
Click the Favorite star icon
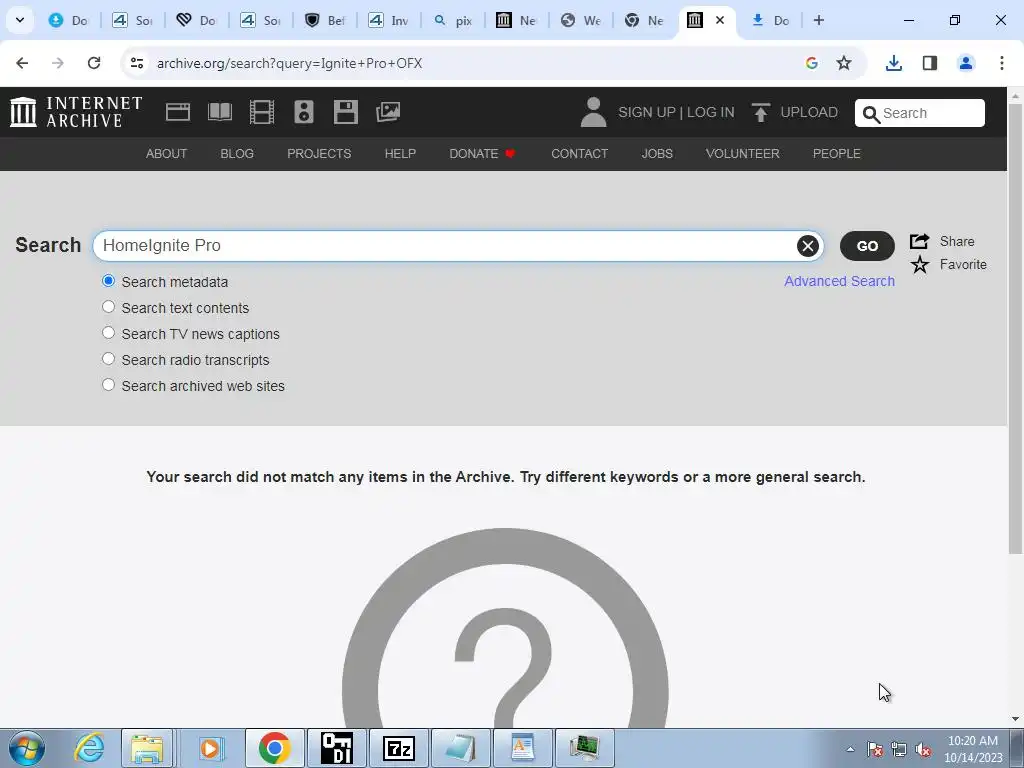920,264
